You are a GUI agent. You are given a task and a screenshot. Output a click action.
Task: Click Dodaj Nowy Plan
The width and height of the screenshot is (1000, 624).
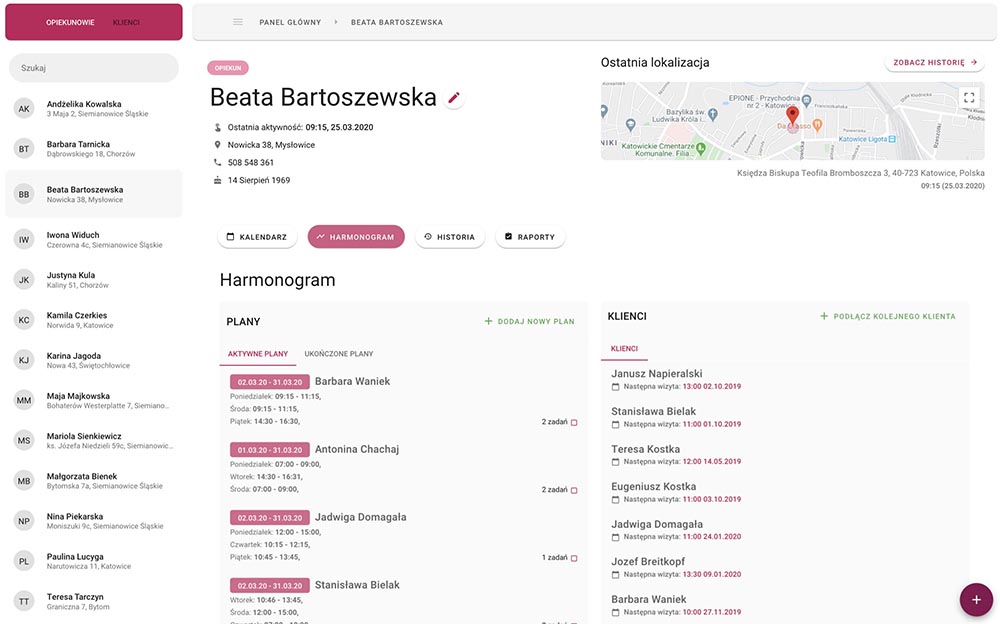coord(529,322)
